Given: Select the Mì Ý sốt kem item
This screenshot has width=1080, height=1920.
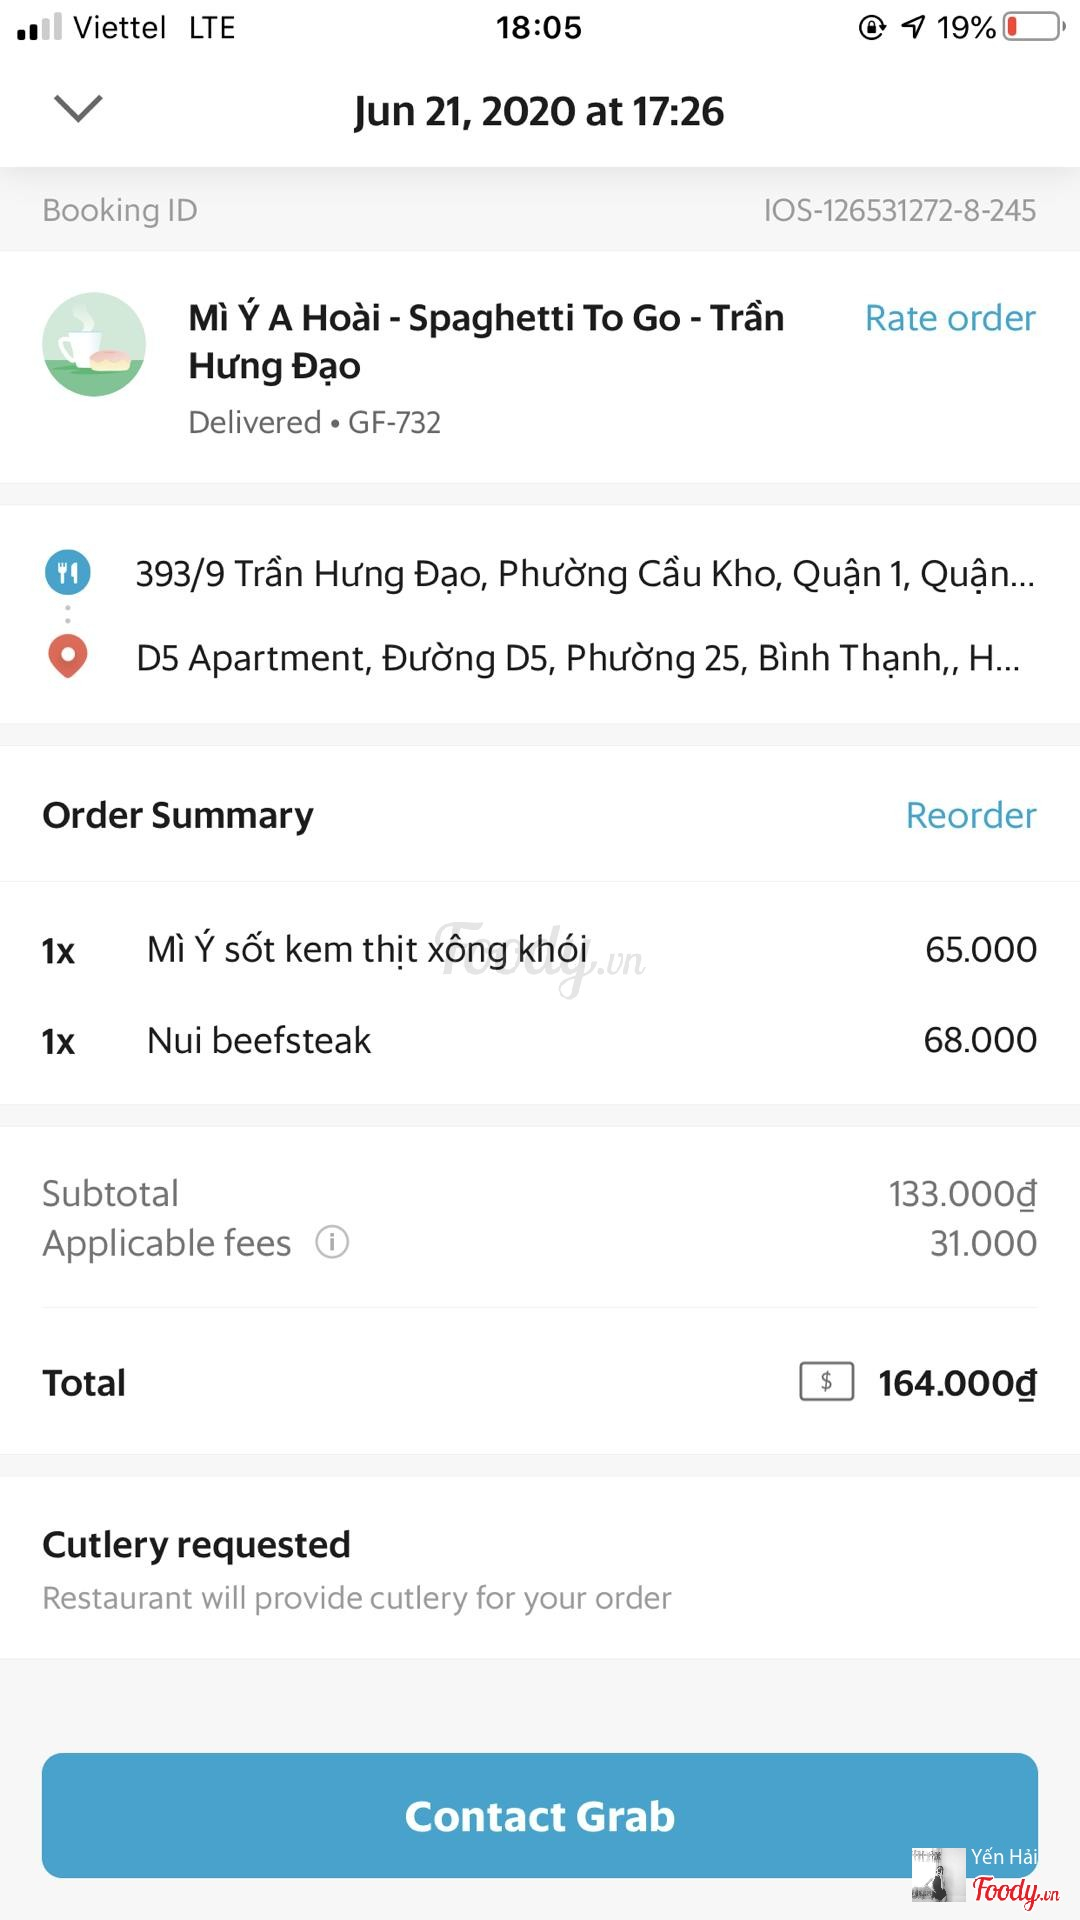Looking at the screenshot, I should tap(367, 949).
